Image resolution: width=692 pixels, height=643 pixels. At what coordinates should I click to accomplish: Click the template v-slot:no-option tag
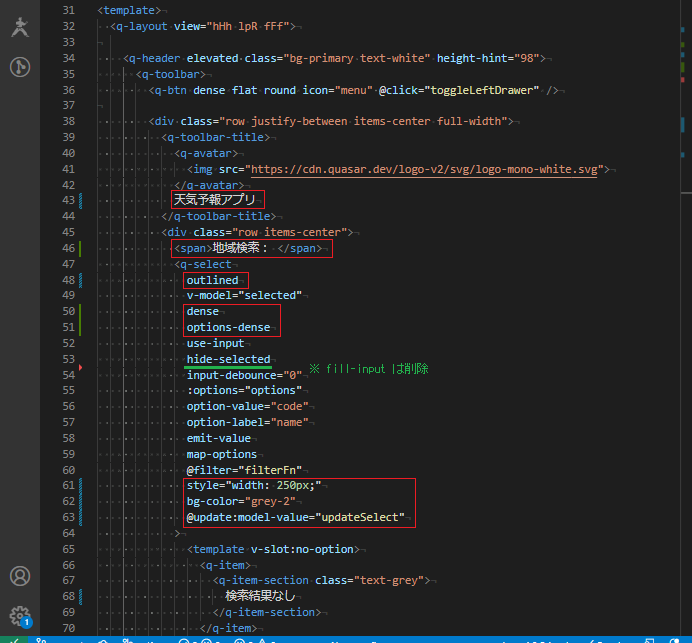274,549
